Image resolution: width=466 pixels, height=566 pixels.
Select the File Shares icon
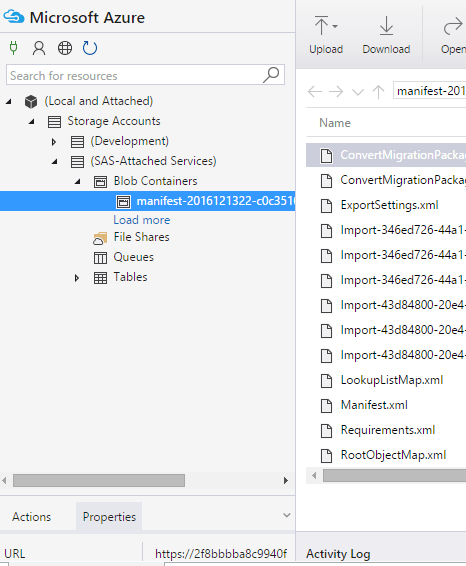pyautogui.click(x=100, y=238)
